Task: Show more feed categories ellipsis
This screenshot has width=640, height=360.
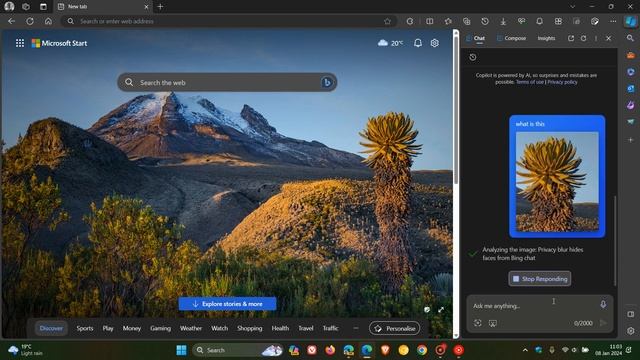Action: tap(356, 328)
